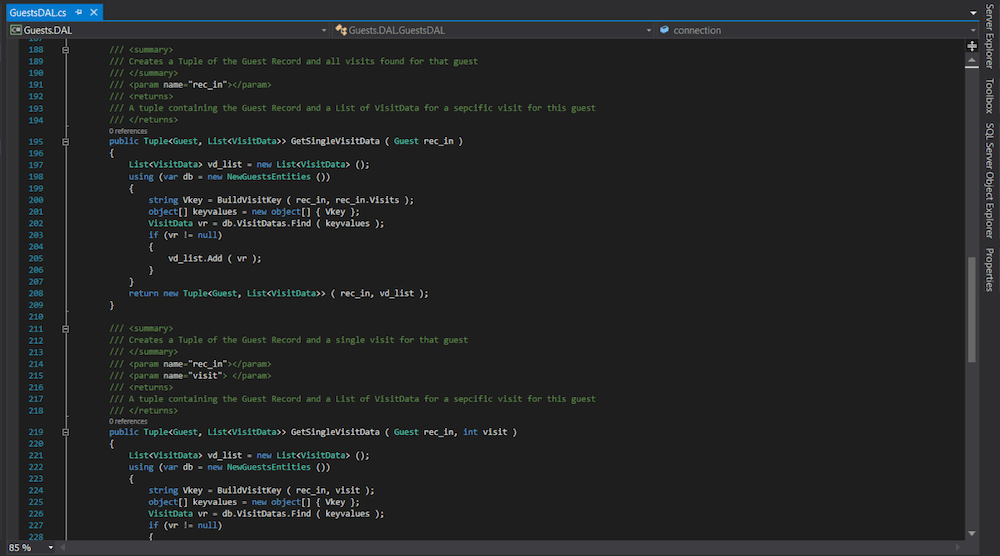Collapse the summary comment at line 188
The height and width of the screenshot is (556, 1000).
pos(66,49)
